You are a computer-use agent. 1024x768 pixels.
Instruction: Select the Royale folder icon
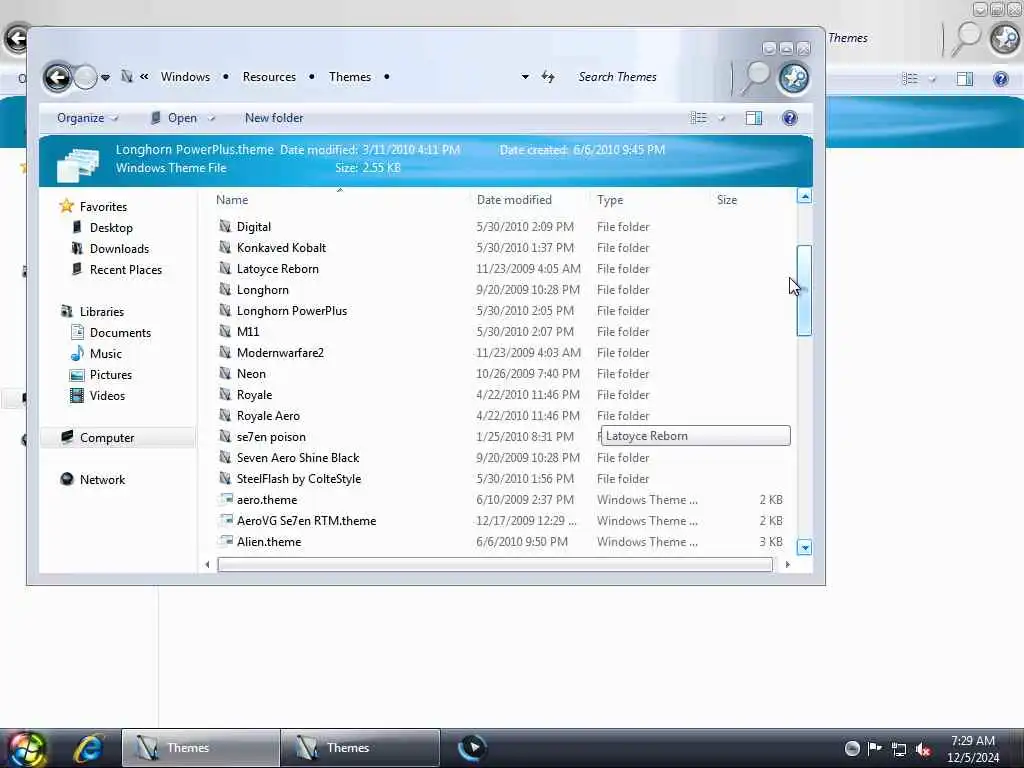coord(225,394)
